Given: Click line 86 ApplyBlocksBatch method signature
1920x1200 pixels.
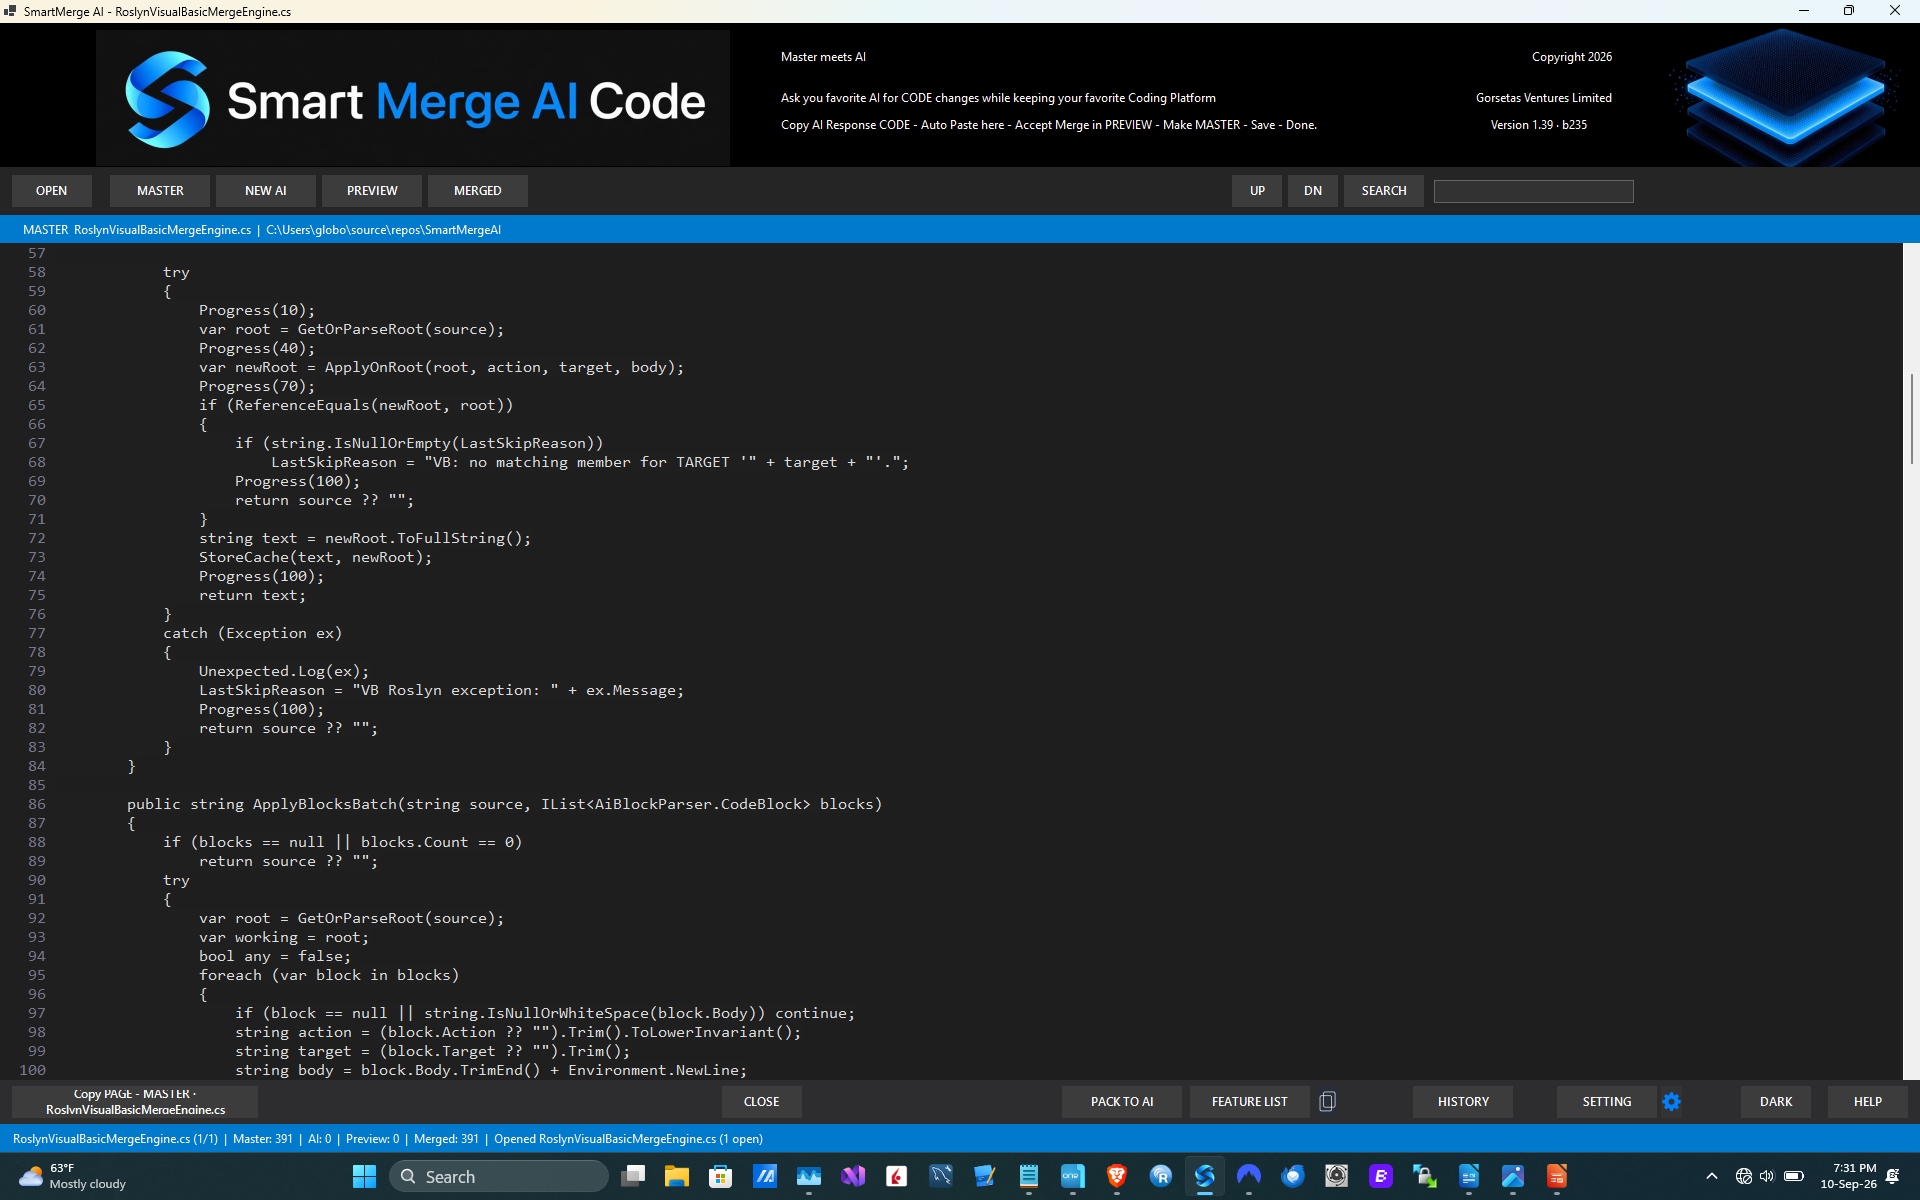Looking at the screenshot, I should 504,804.
